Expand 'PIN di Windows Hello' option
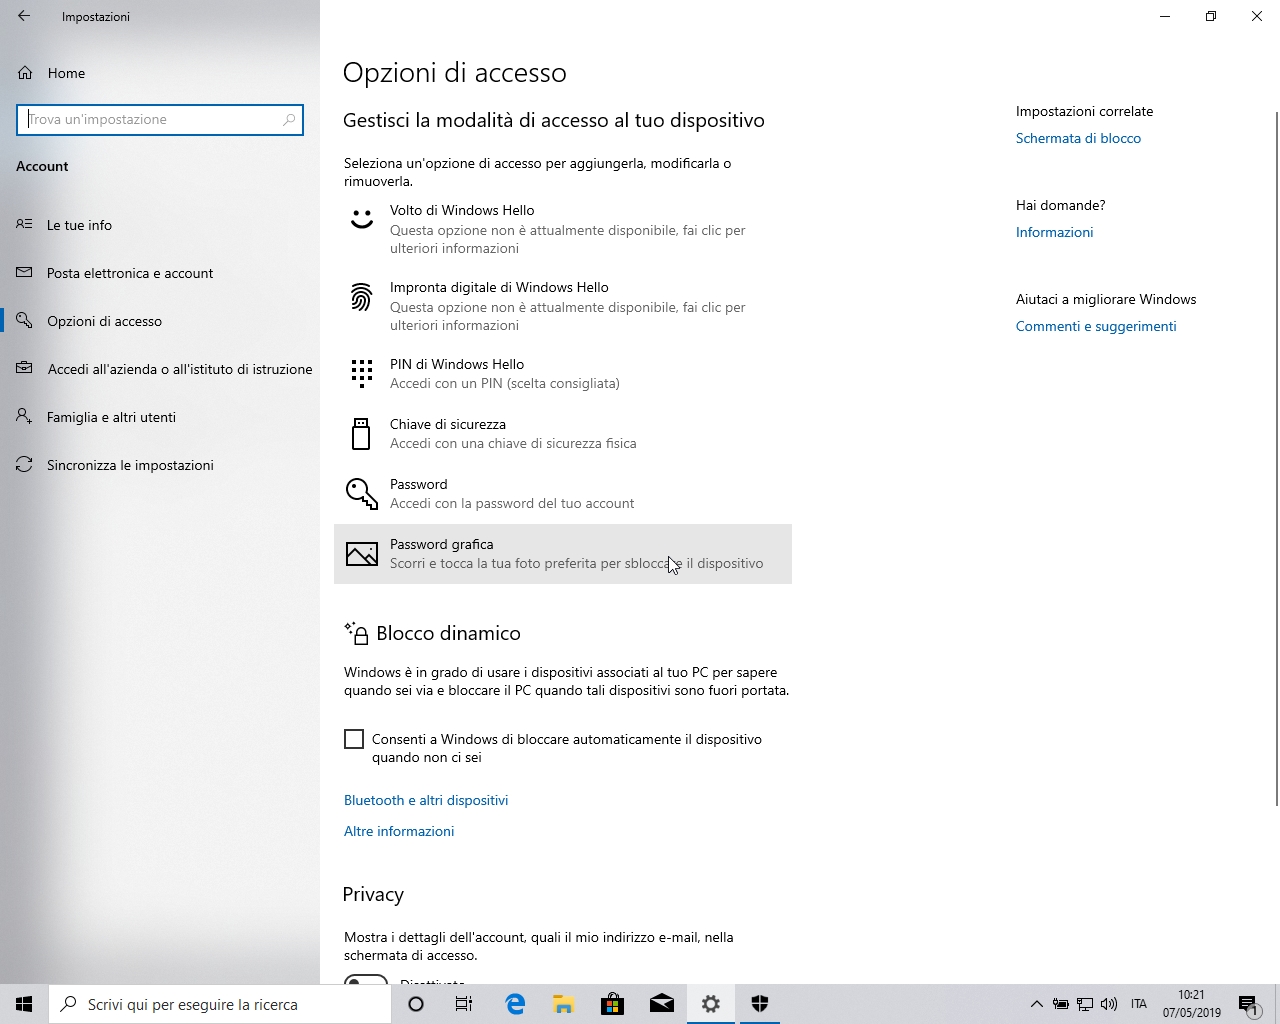This screenshot has height=1024, width=1280. [x=563, y=373]
